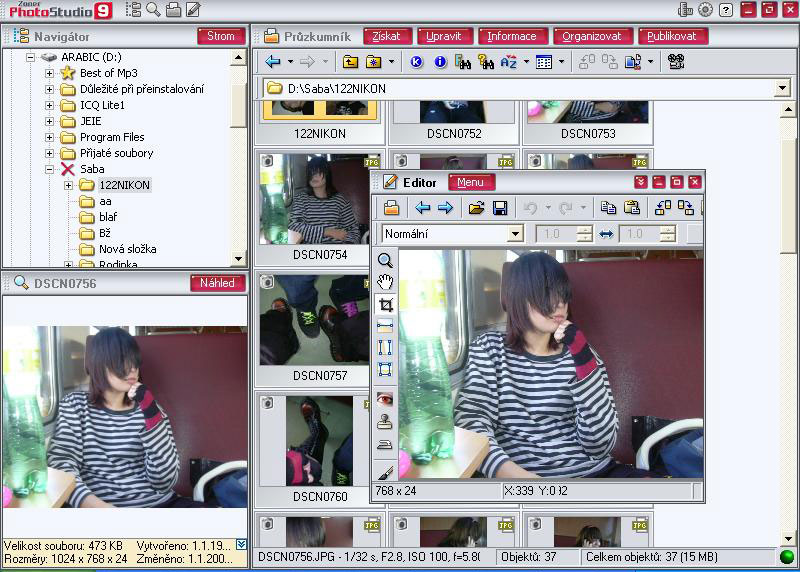Click the AZ sort icon
Image resolution: width=800 pixels, height=572 pixels.
pyautogui.click(x=509, y=62)
